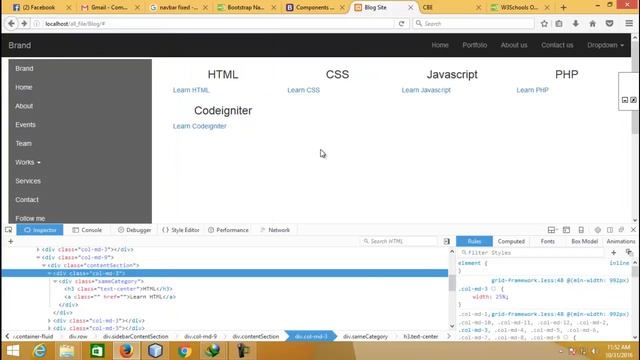Click the Pocket icon in toolbar
Screen dimensions: 640x360
click(x=609, y=24)
